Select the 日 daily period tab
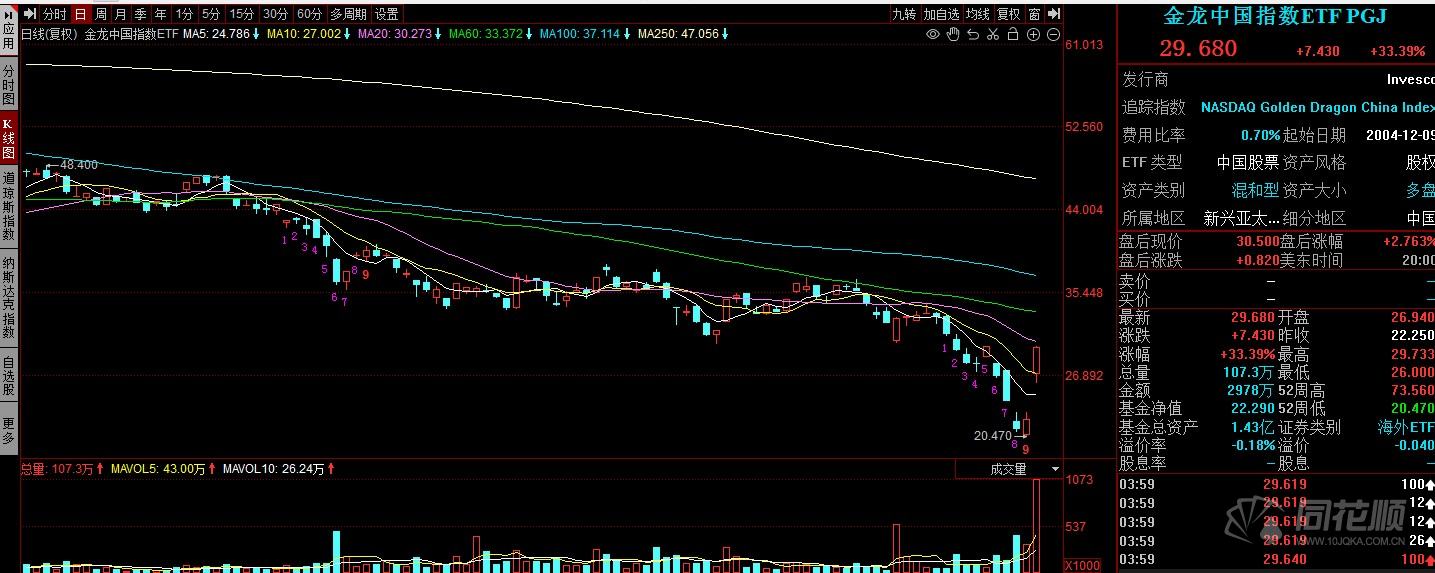 (x=79, y=14)
